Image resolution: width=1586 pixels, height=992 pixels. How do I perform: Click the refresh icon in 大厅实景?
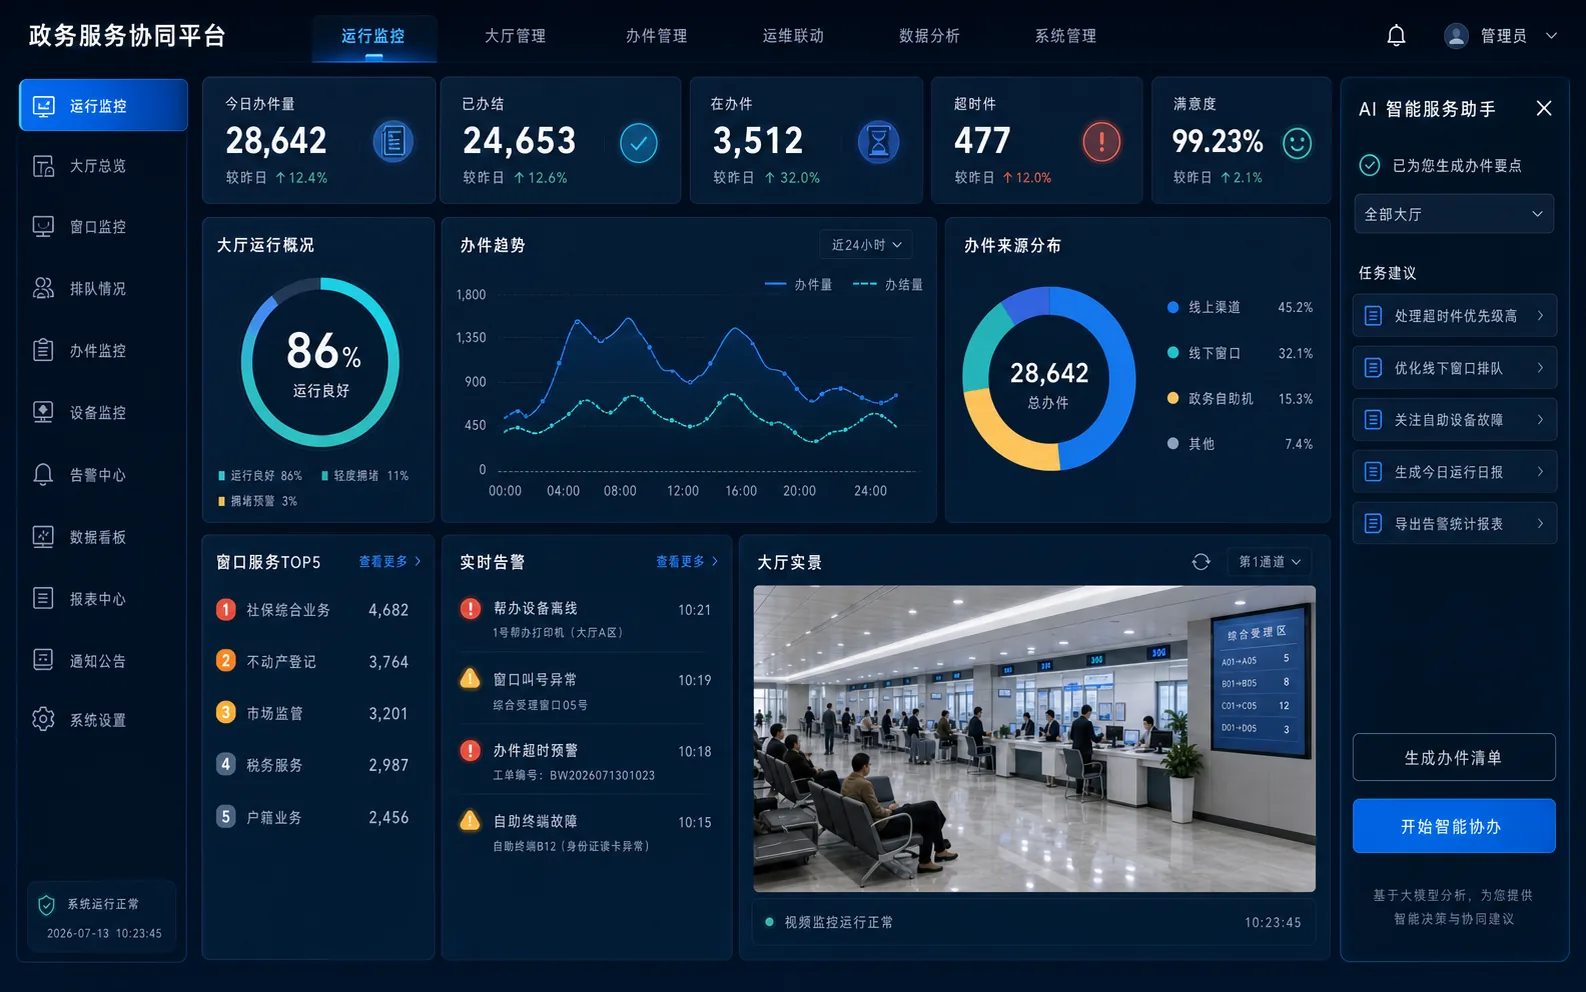[x=1201, y=562]
